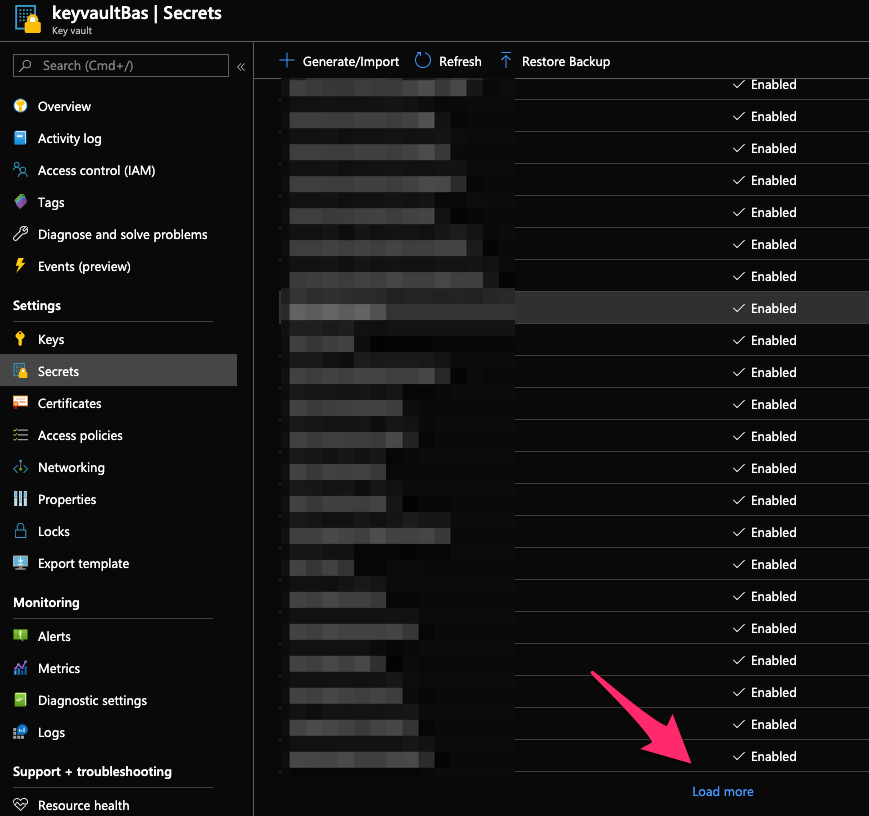Click the Events lightning bolt icon

point(20,266)
